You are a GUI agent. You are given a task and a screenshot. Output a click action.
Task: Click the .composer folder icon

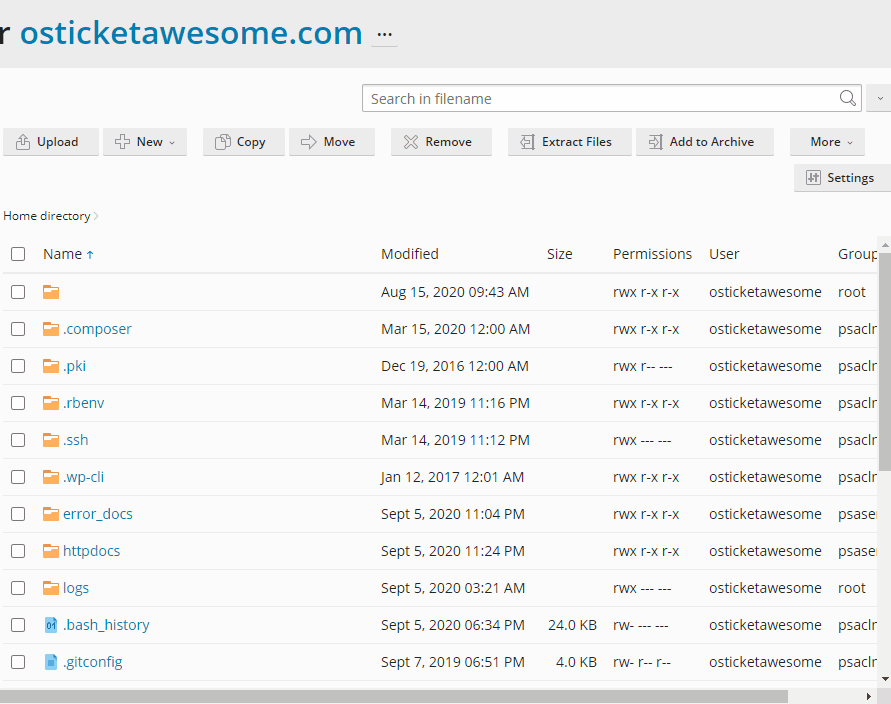tap(51, 329)
